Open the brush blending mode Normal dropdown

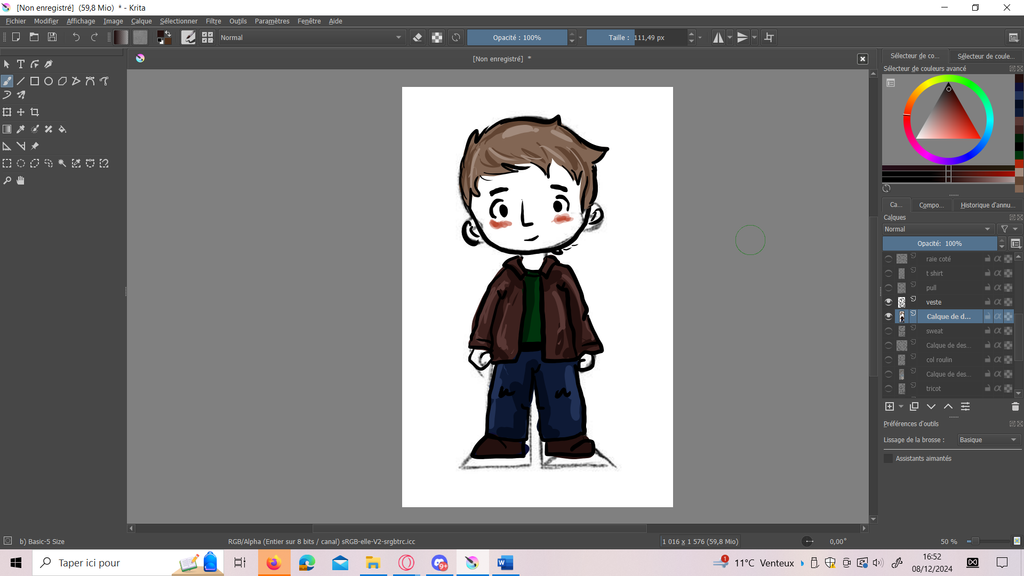[310, 37]
